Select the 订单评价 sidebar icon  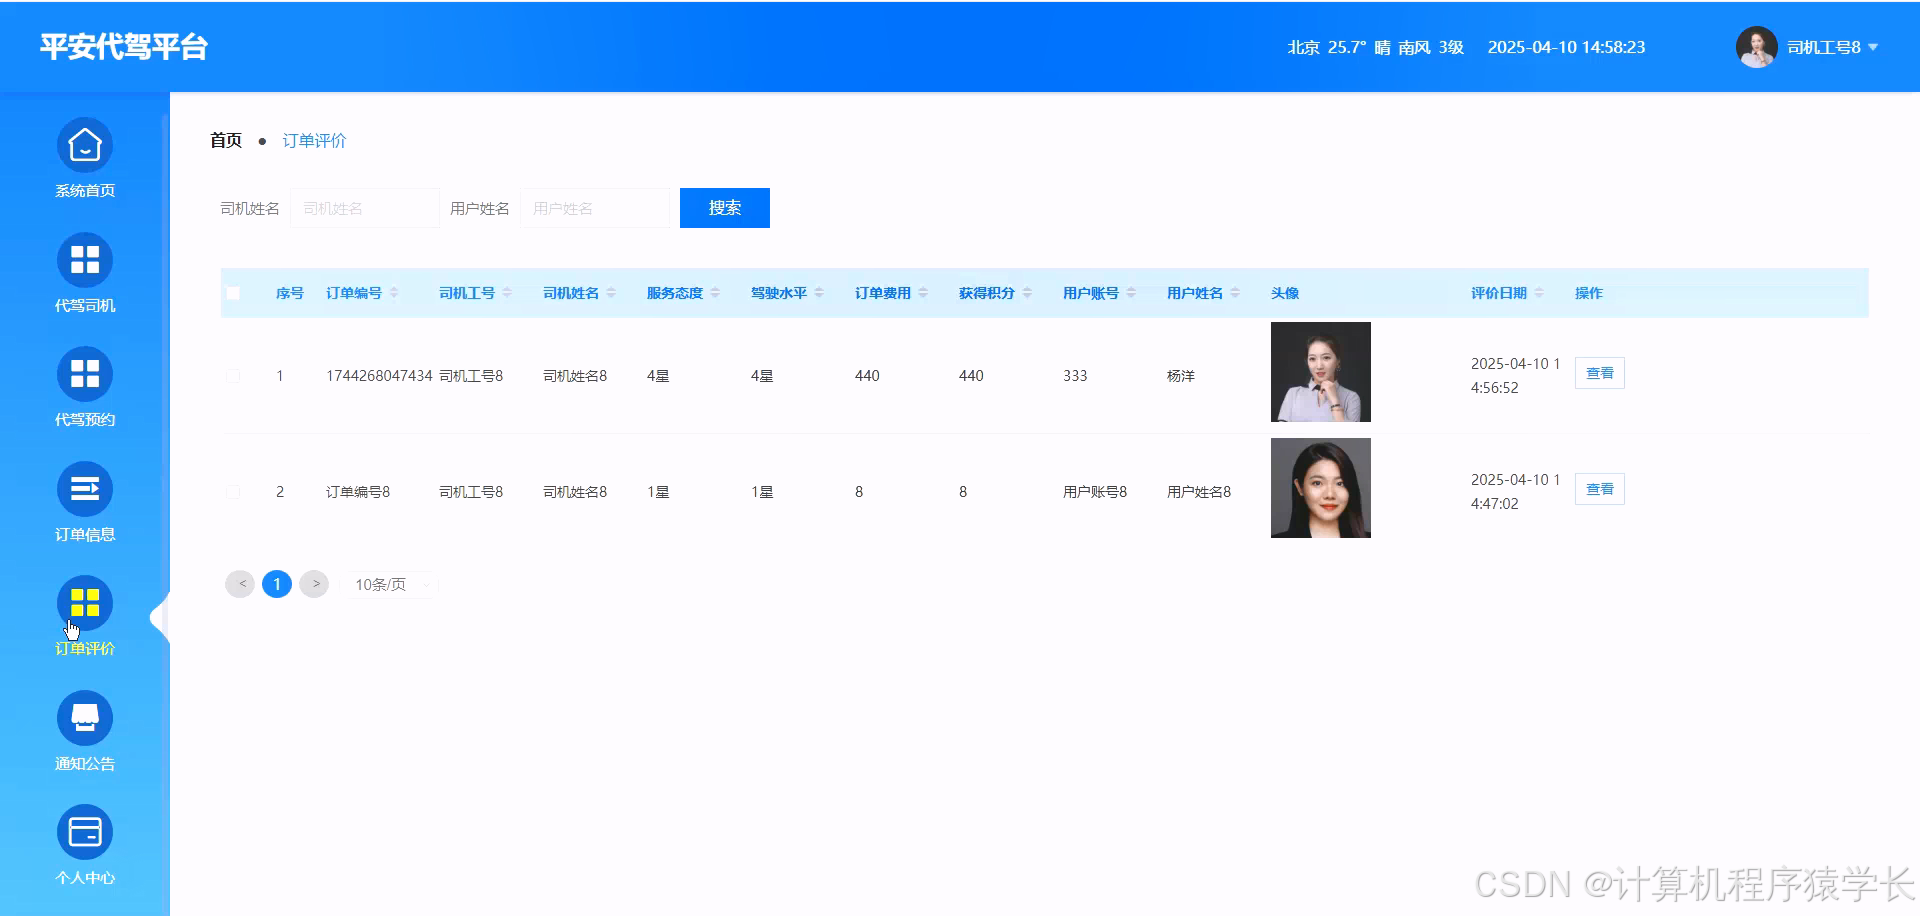point(85,603)
